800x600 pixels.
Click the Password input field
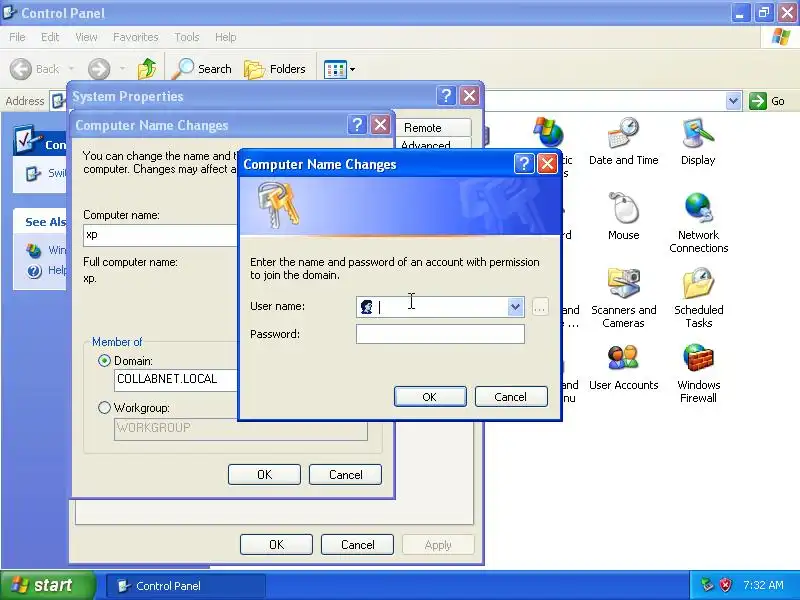(440, 334)
